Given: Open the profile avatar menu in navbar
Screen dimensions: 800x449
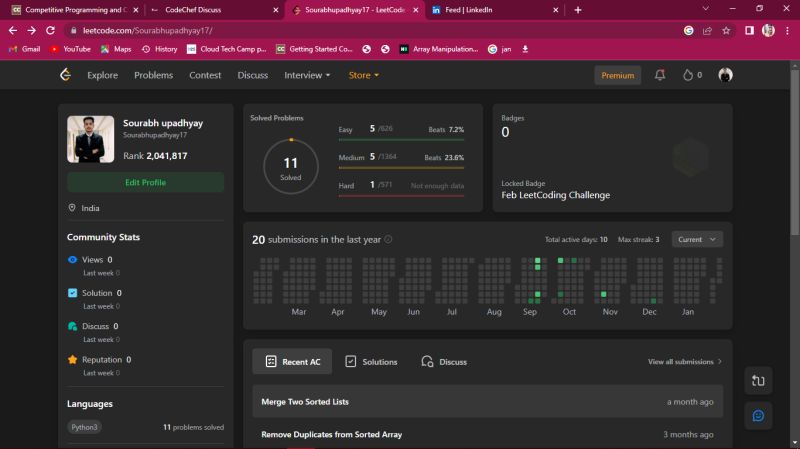Looking at the screenshot, I should click(725, 75).
